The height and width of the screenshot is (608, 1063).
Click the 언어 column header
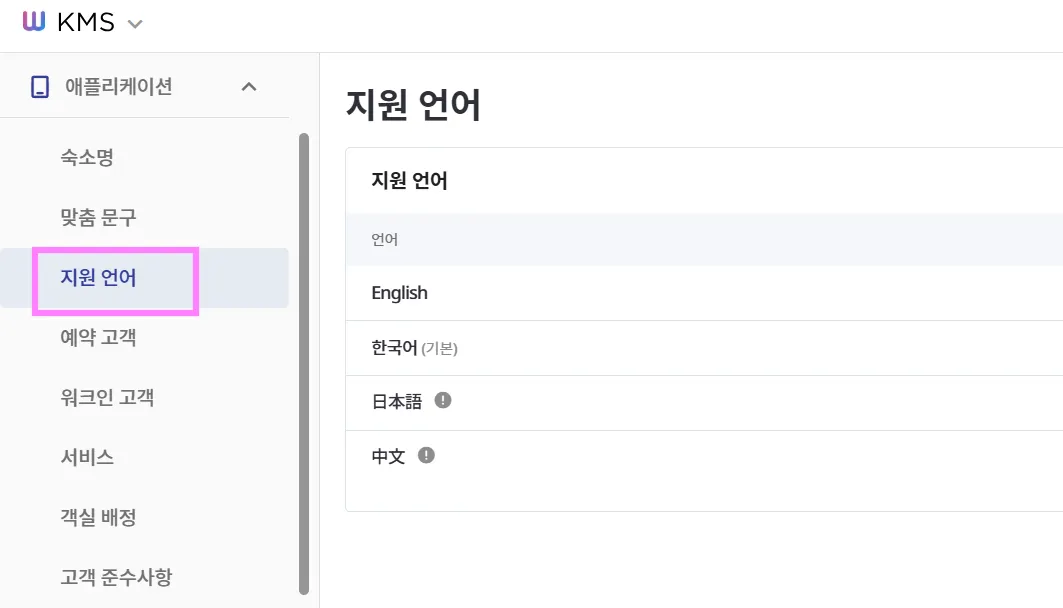[x=385, y=240]
